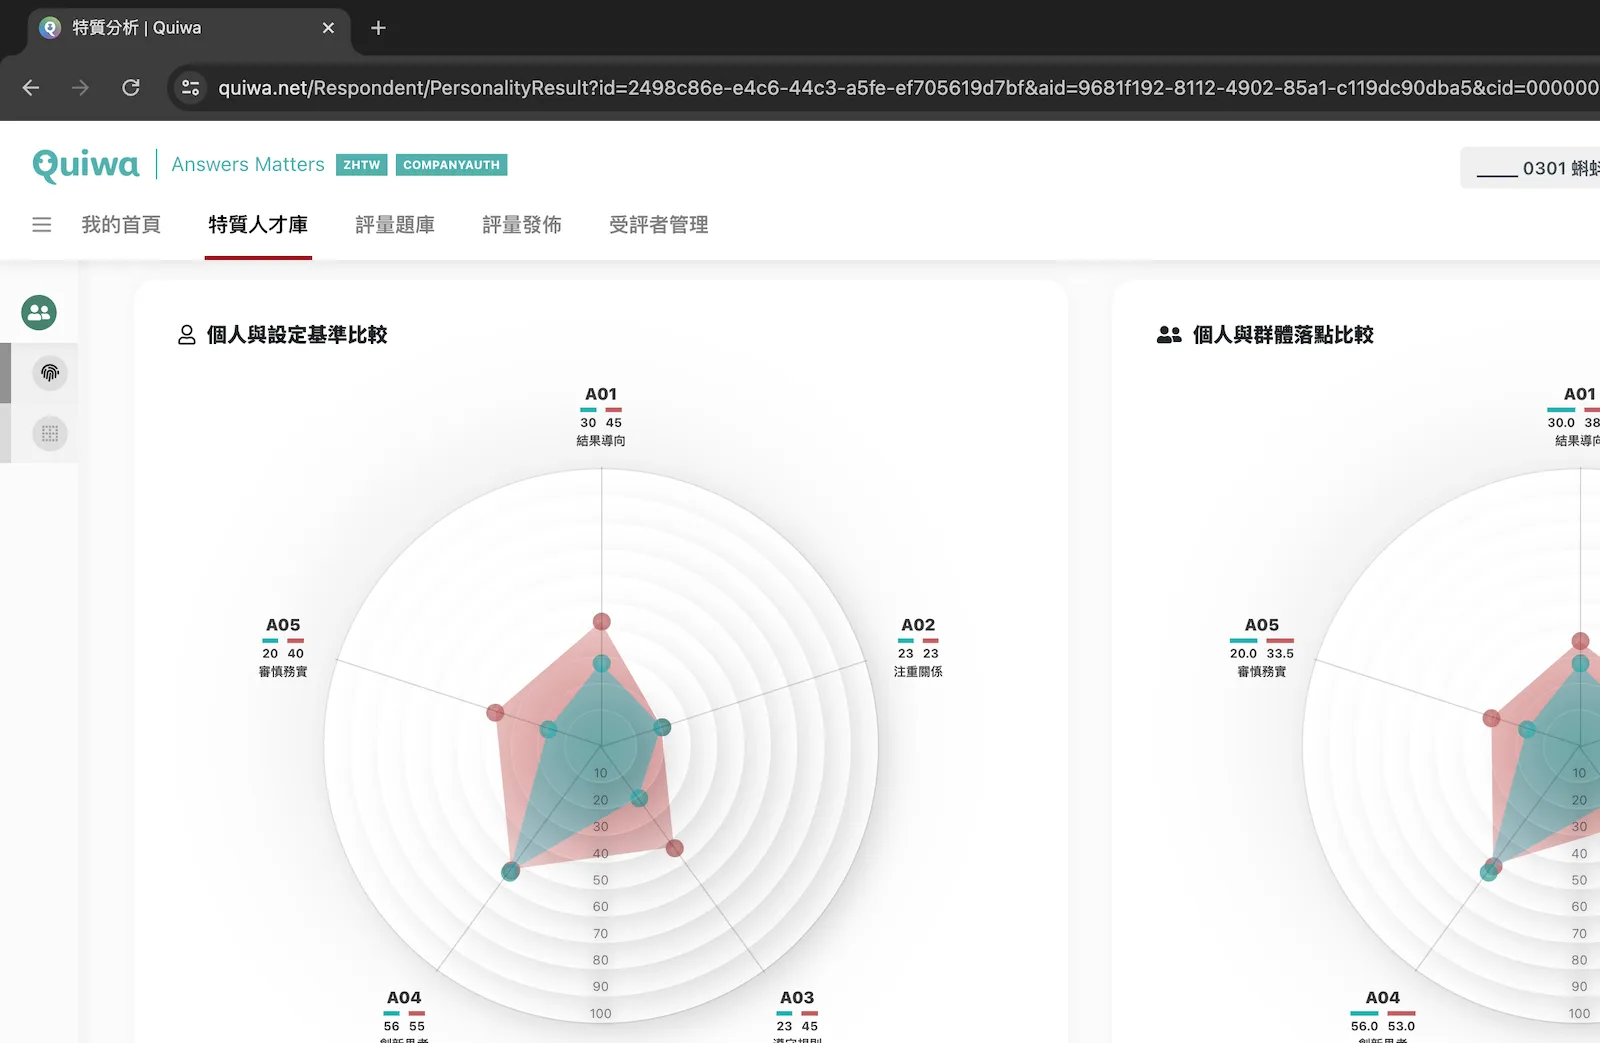Click the value 33.5 under right A05
Screen dimensions: 1600x1043
click(1280, 654)
